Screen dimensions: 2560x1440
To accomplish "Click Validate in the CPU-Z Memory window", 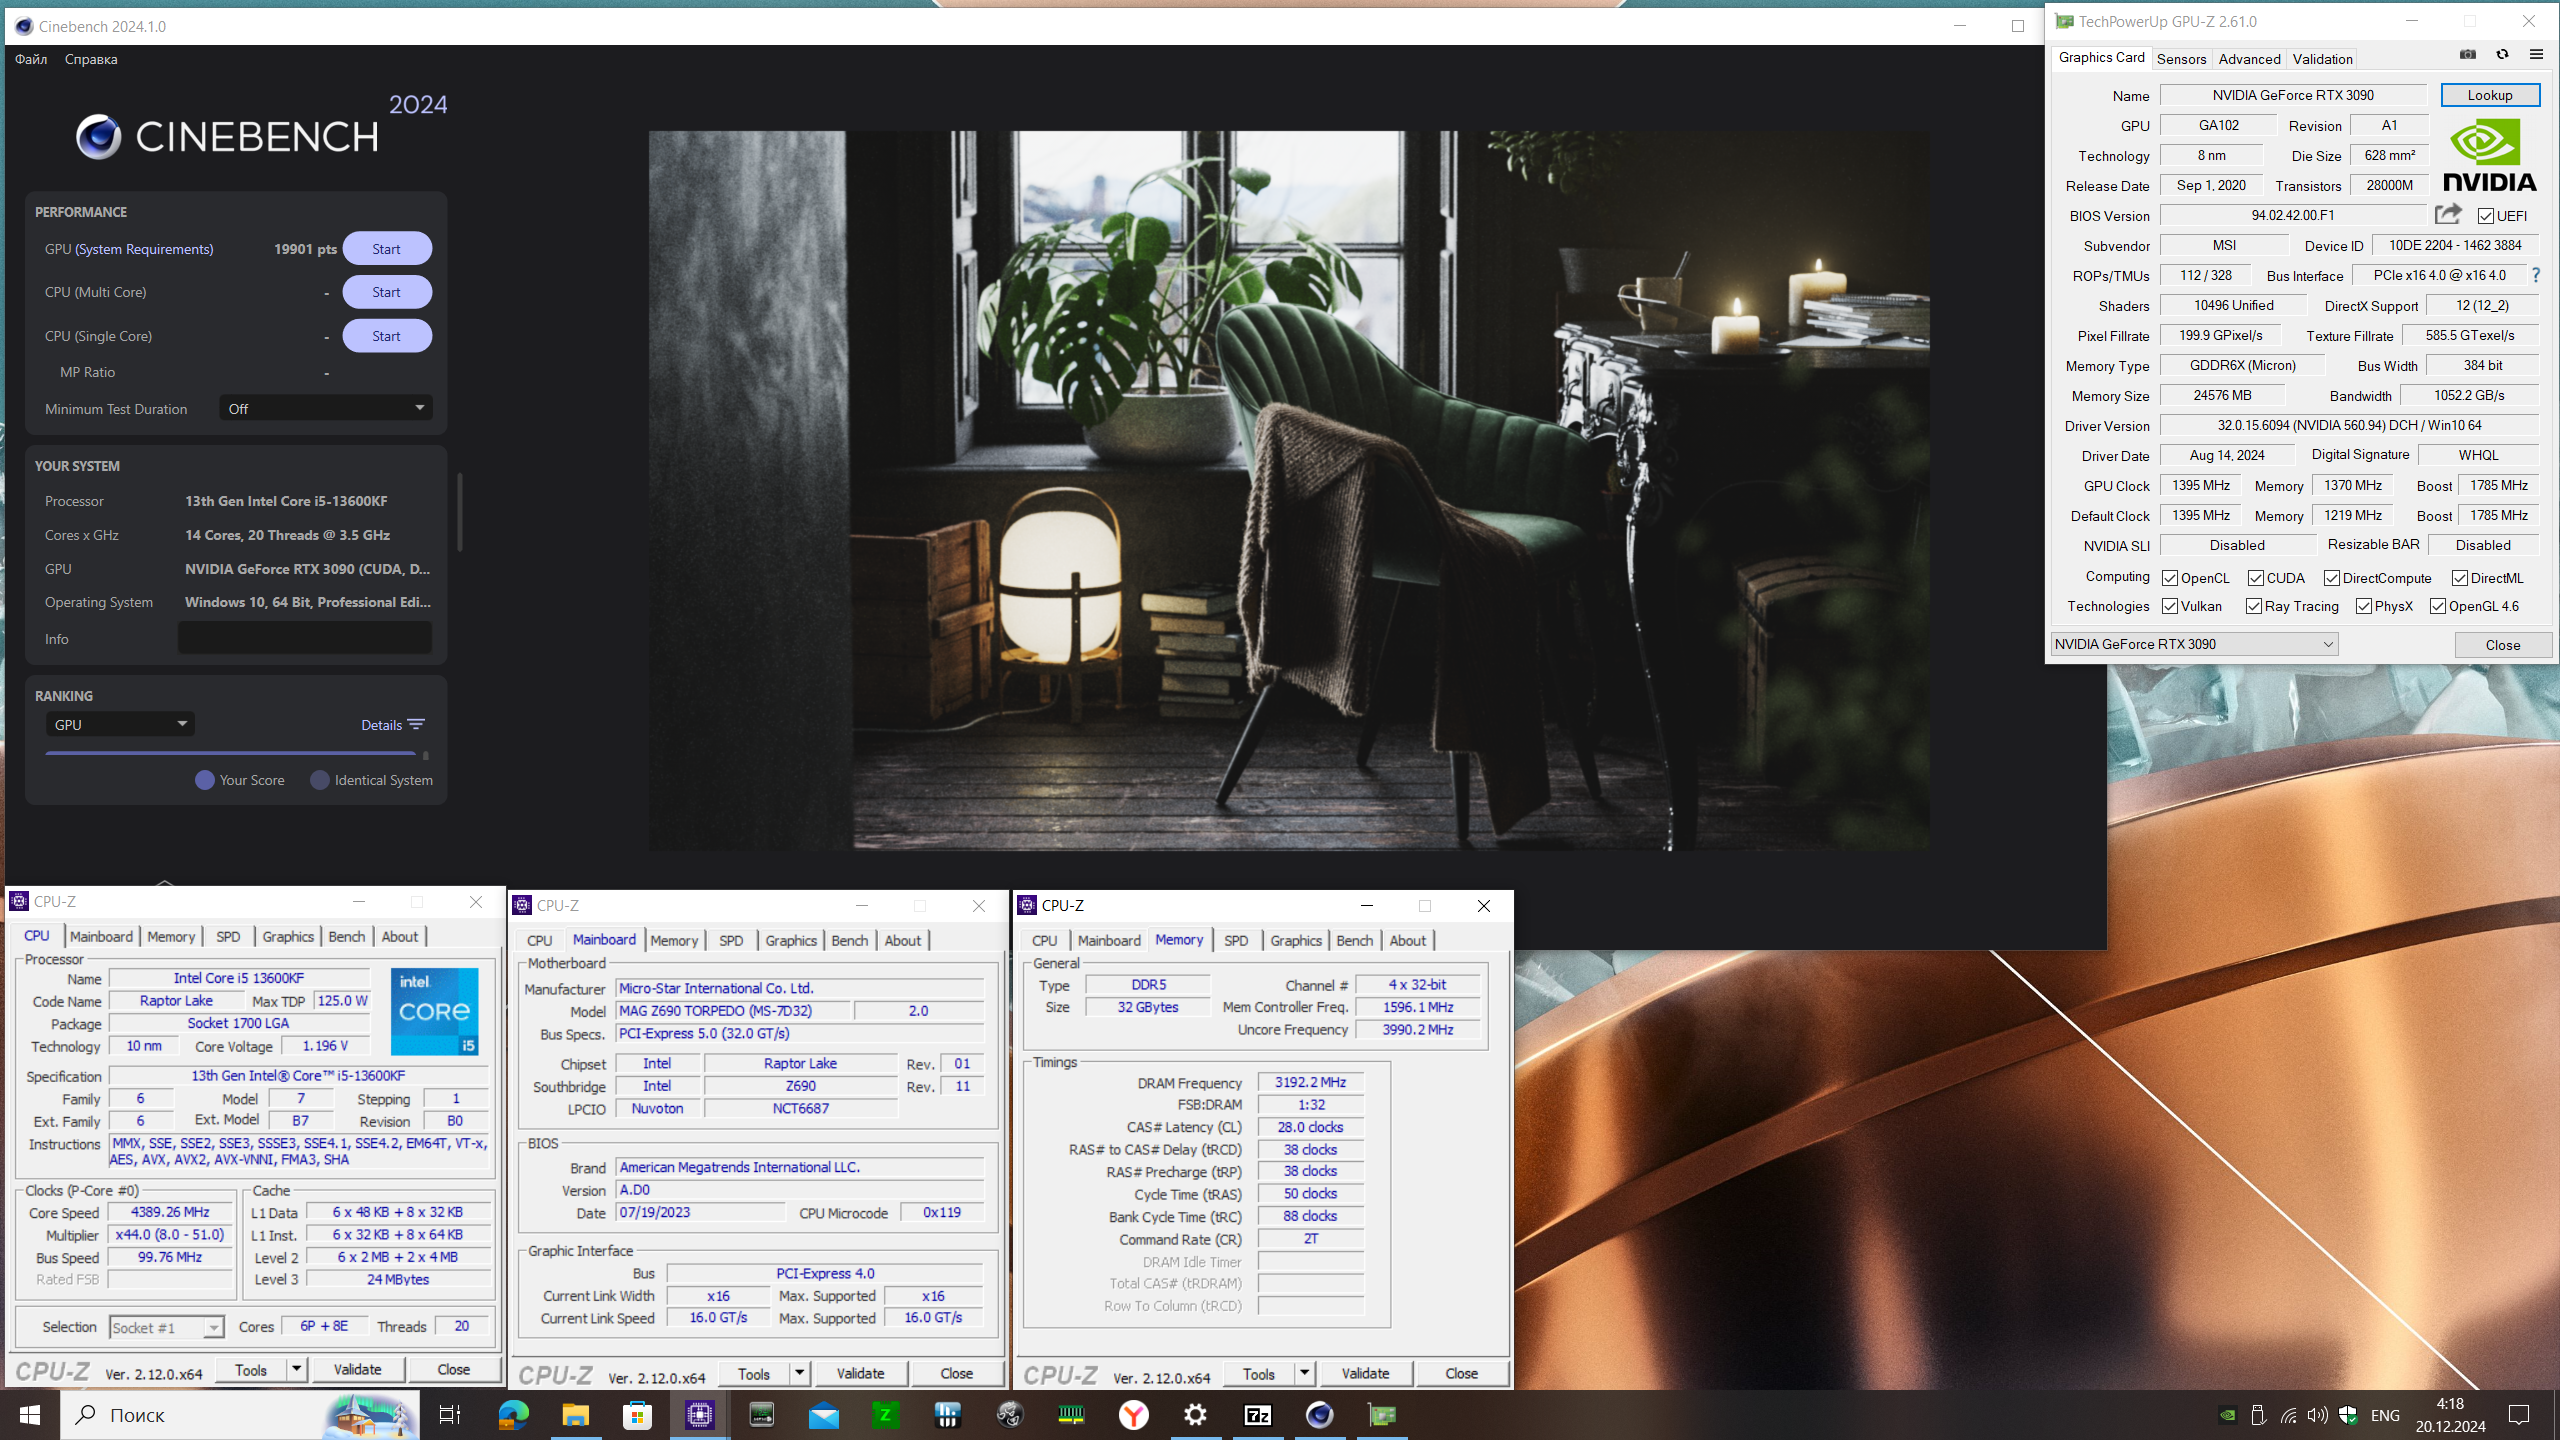I will pyautogui.click(x=1365, y=1373).
